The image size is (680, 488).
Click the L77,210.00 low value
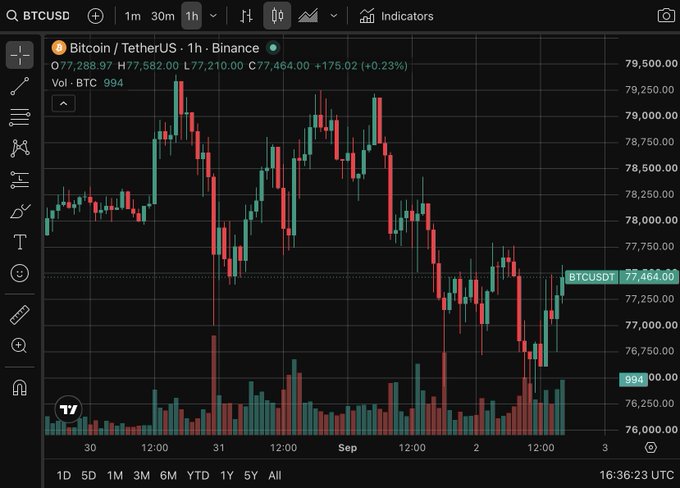tap(213, 66)
